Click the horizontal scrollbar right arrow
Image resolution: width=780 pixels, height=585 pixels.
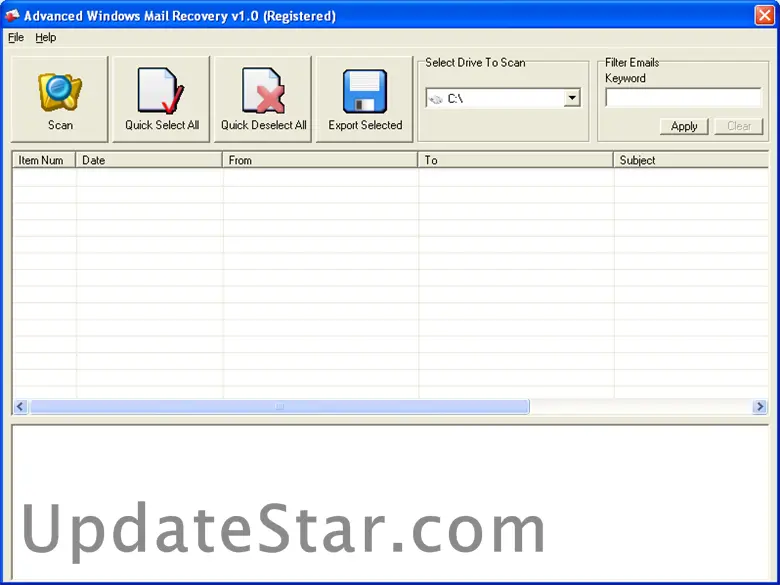[760, 406]
